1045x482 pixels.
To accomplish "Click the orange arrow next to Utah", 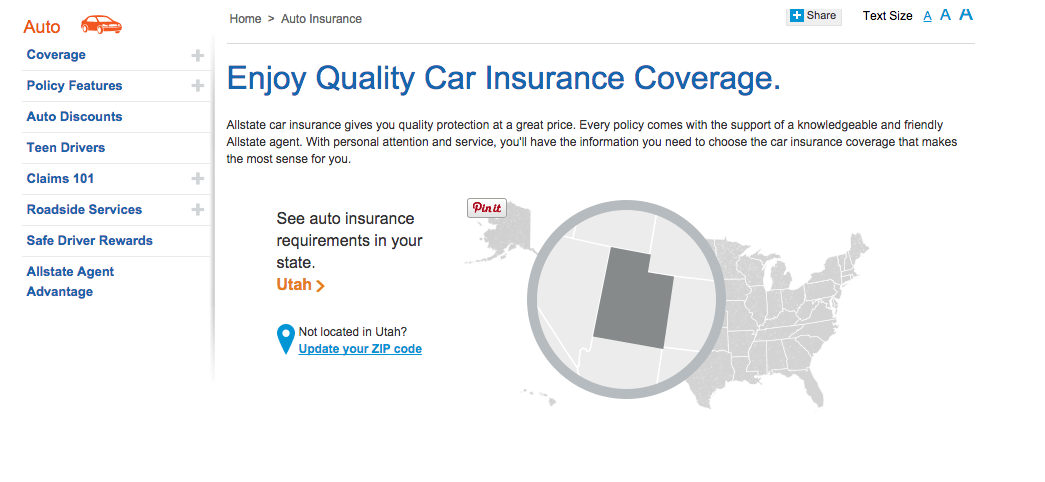I will tap(321, 285).
